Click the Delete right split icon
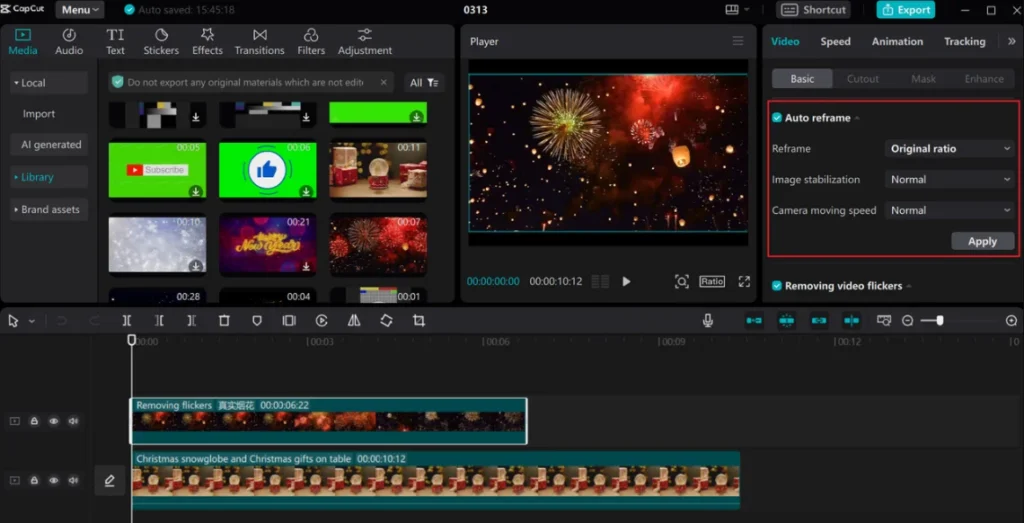The height and width of the screenshot is (523, 1024). (191, 321)
